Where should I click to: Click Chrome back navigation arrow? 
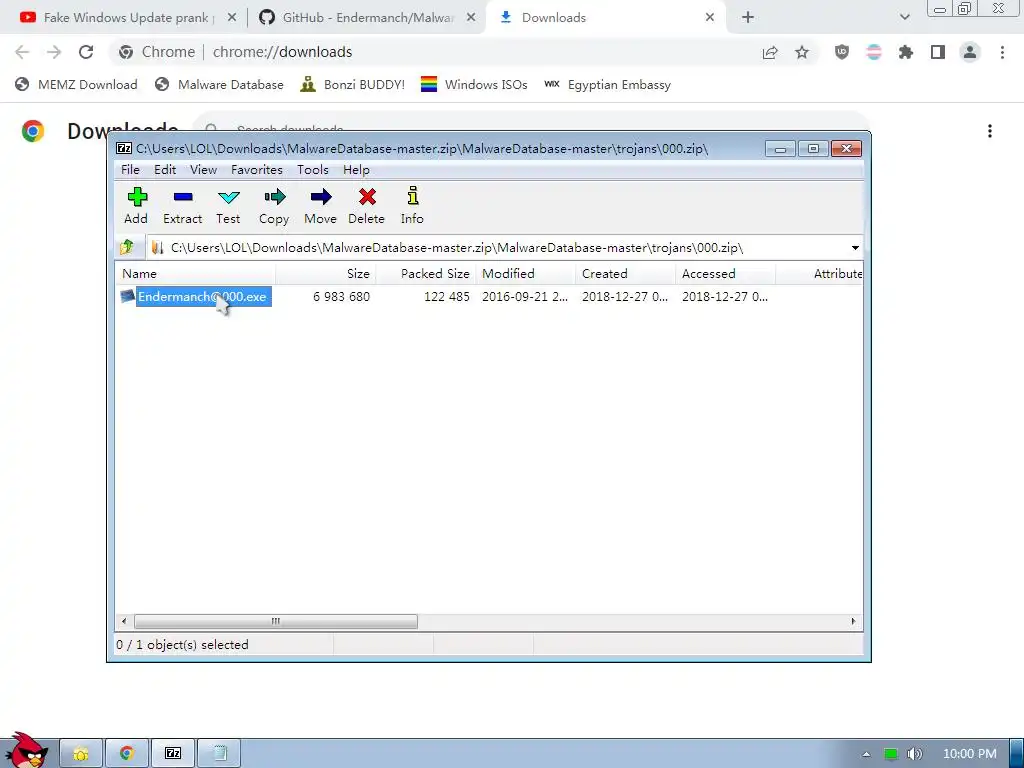pyautogui.click(x=22, y=52)
